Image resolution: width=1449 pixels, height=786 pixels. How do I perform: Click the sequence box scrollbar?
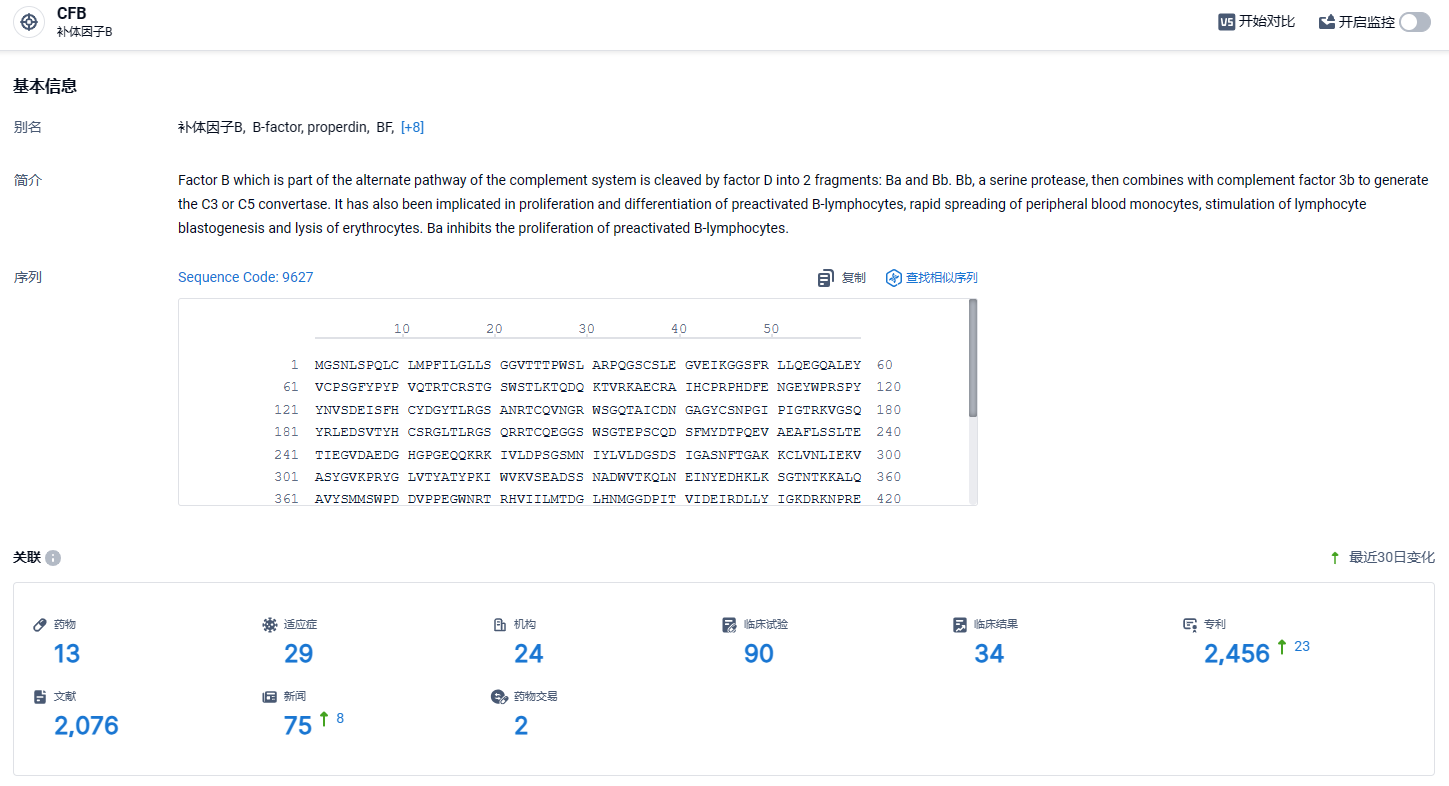point(973,358)
